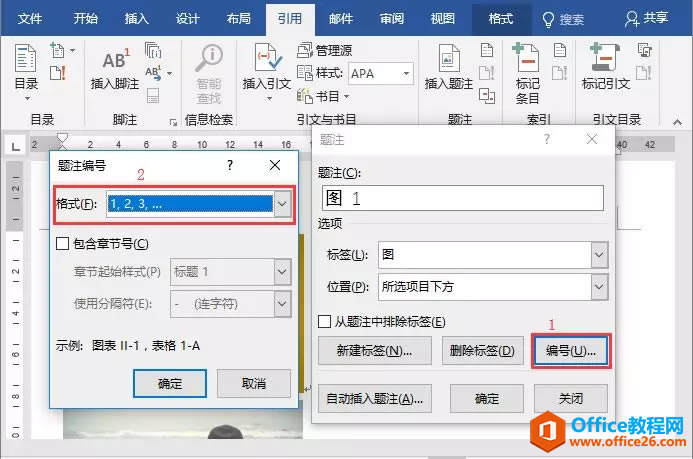Click into the 题注 caption text field
This screenshot has height=459, width=693.
[463, 198]
